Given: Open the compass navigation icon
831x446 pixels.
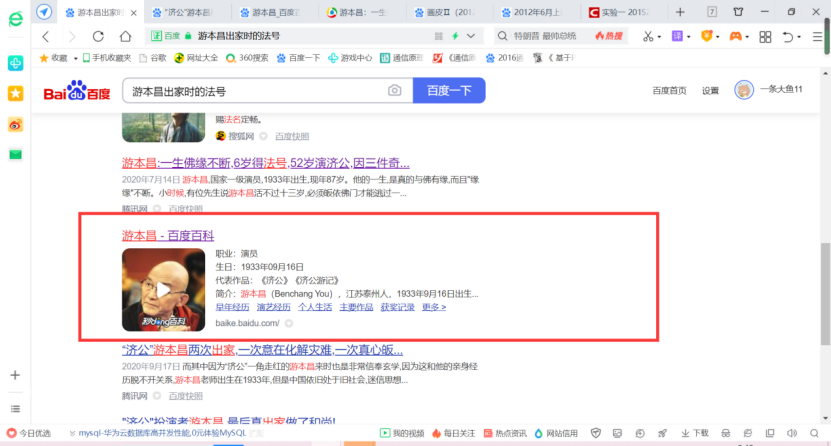Looking at the screenshot, I should [x=44, y=12].
